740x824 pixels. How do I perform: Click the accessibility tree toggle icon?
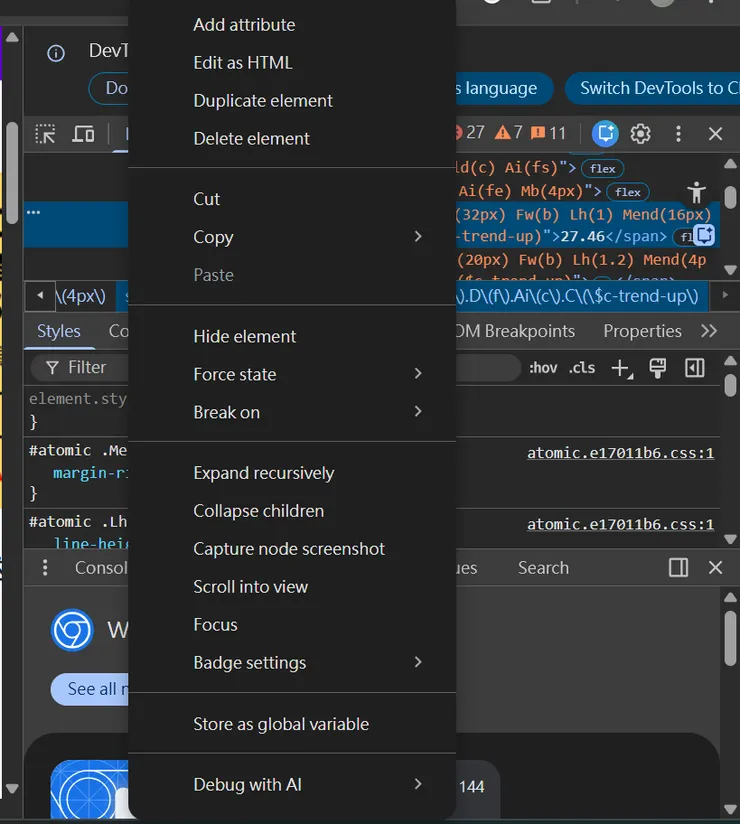696,193
